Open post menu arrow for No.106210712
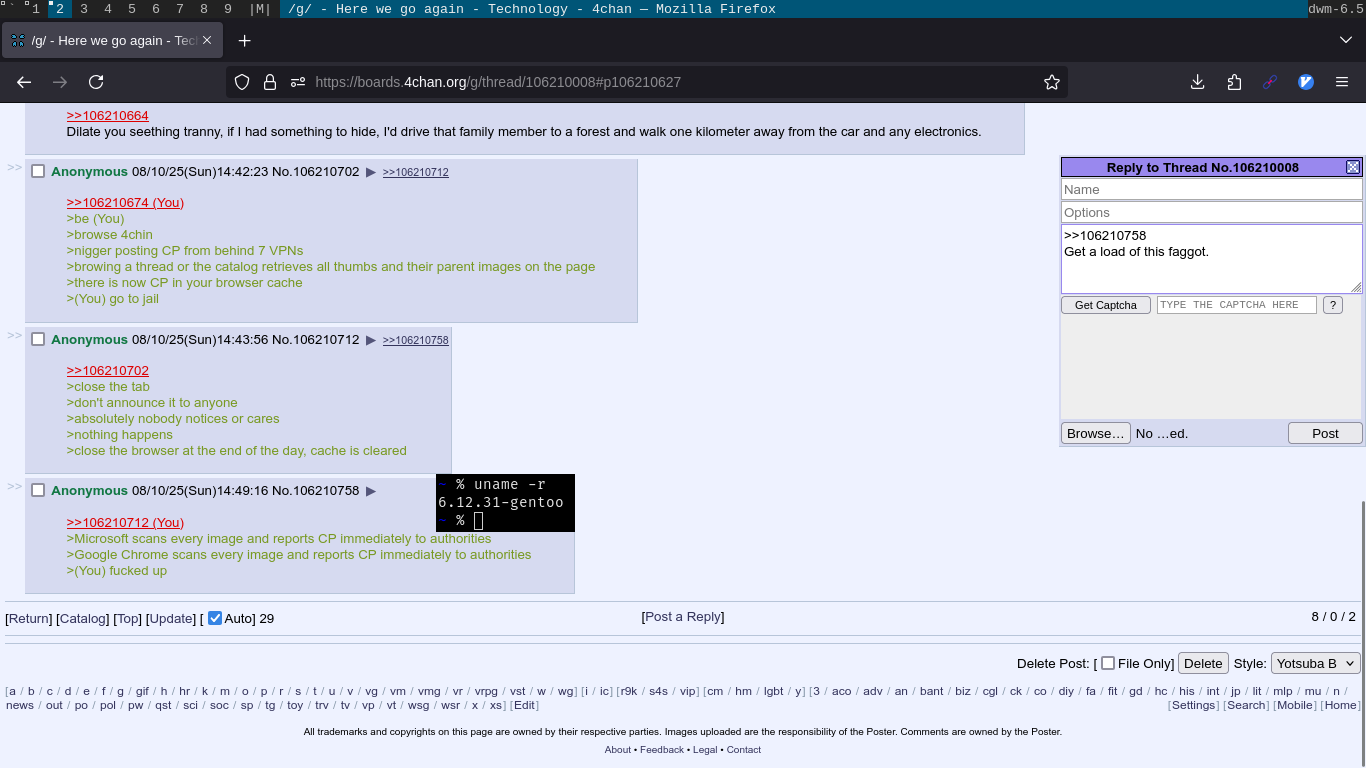 pos(371,340)
